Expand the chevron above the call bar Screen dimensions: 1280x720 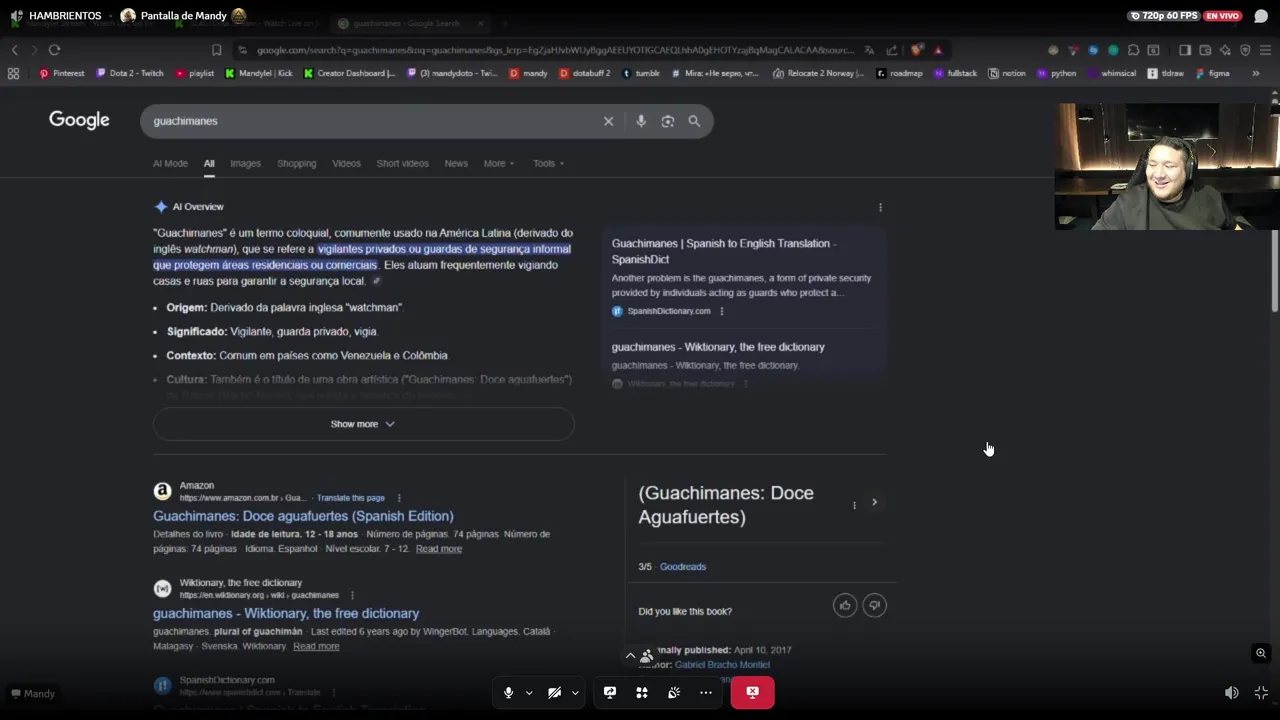point(630,656)
